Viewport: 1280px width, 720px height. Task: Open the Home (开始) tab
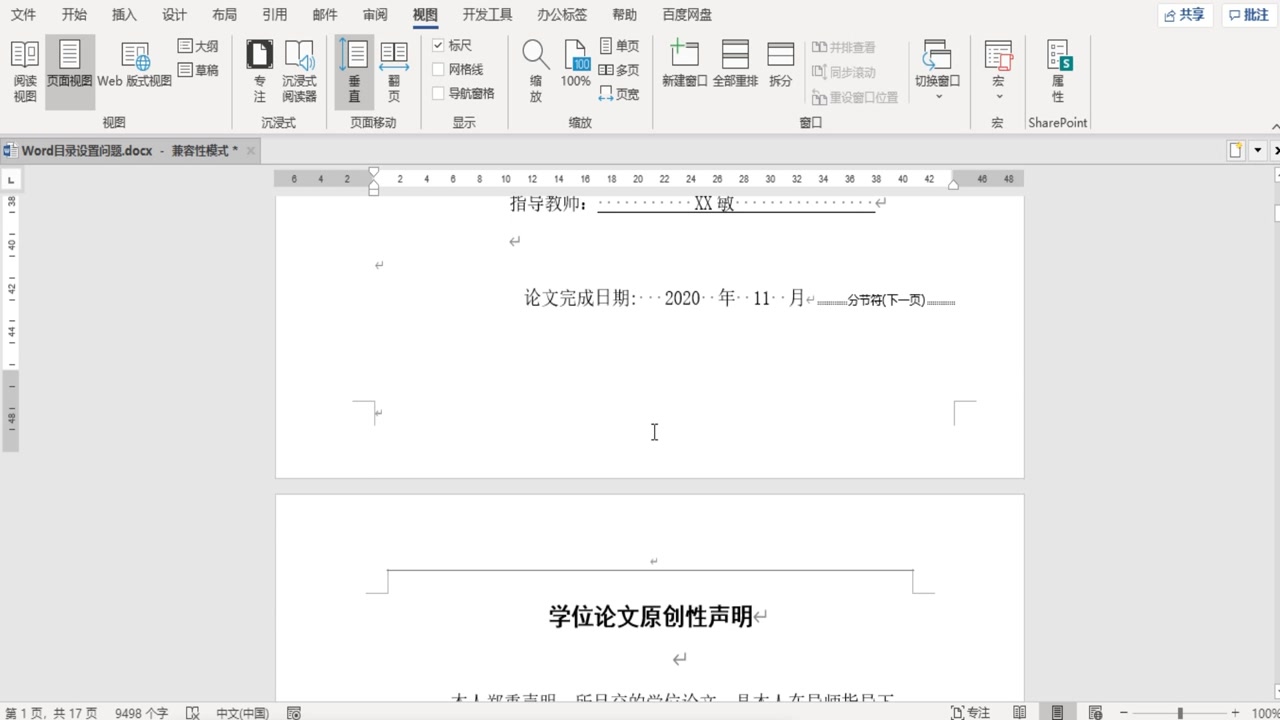point(74,15)
